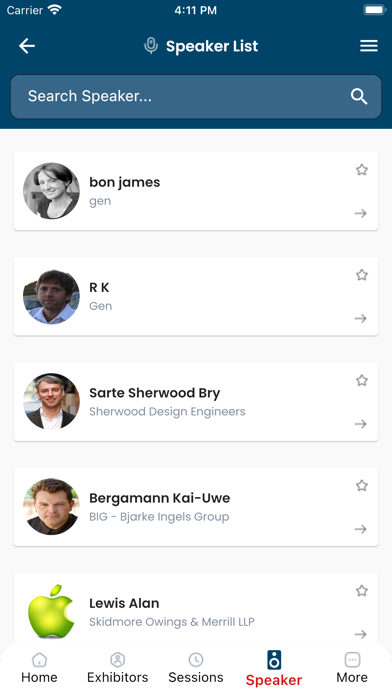
Task: Go to the Sessions tab
Action: coord(196,668)
